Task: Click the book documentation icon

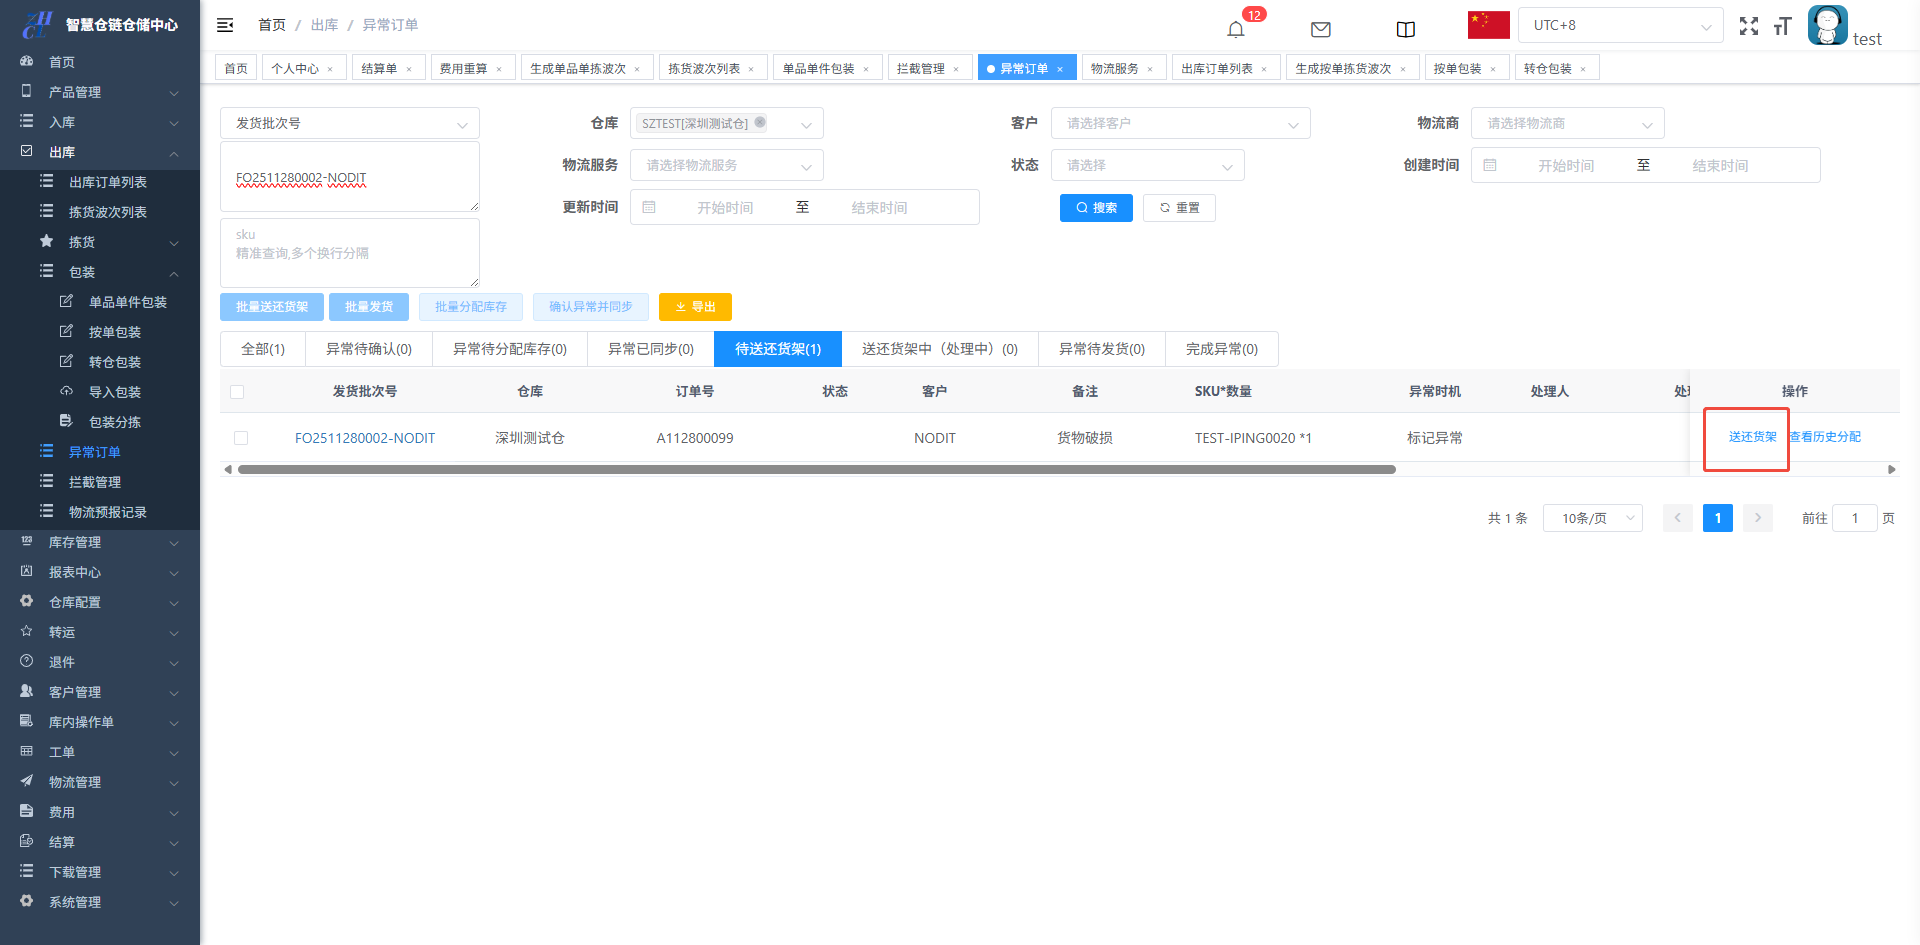Action: [1405, 29]
